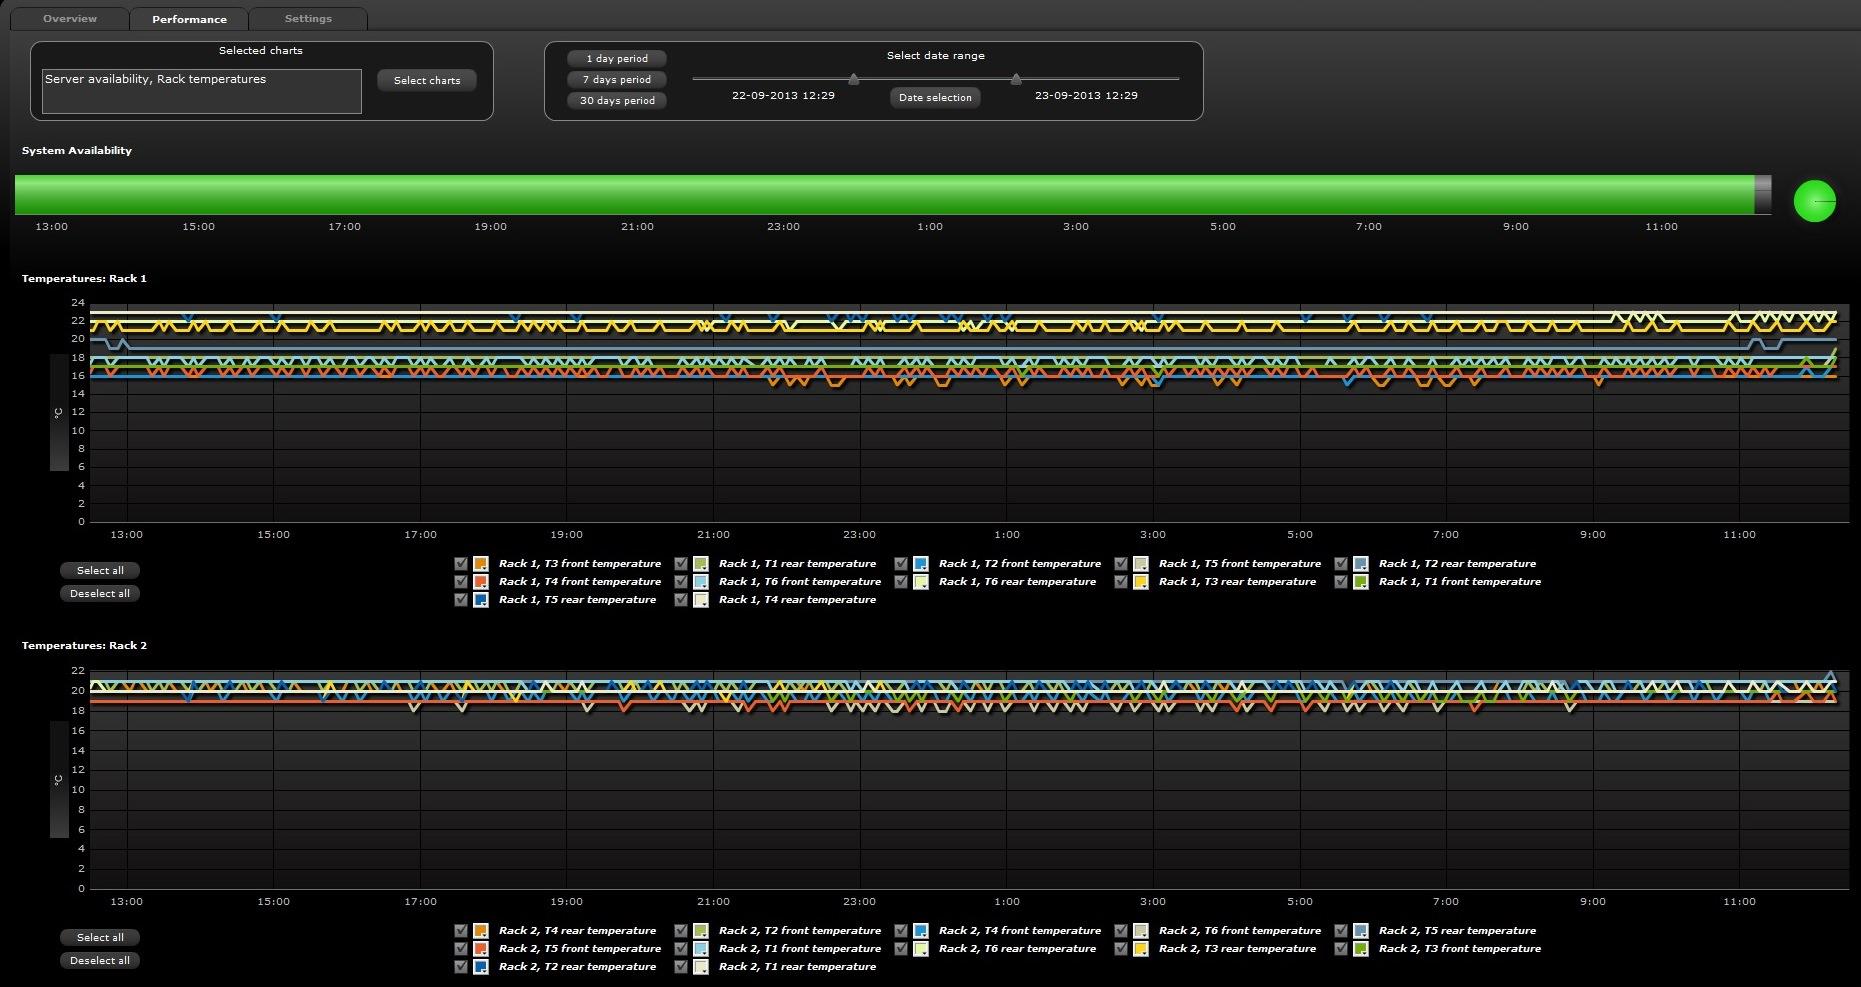Toggle Rack 1, T2 rear temperature checkbox
This screenshot has width=1861, height=987.
(1341, 564)
